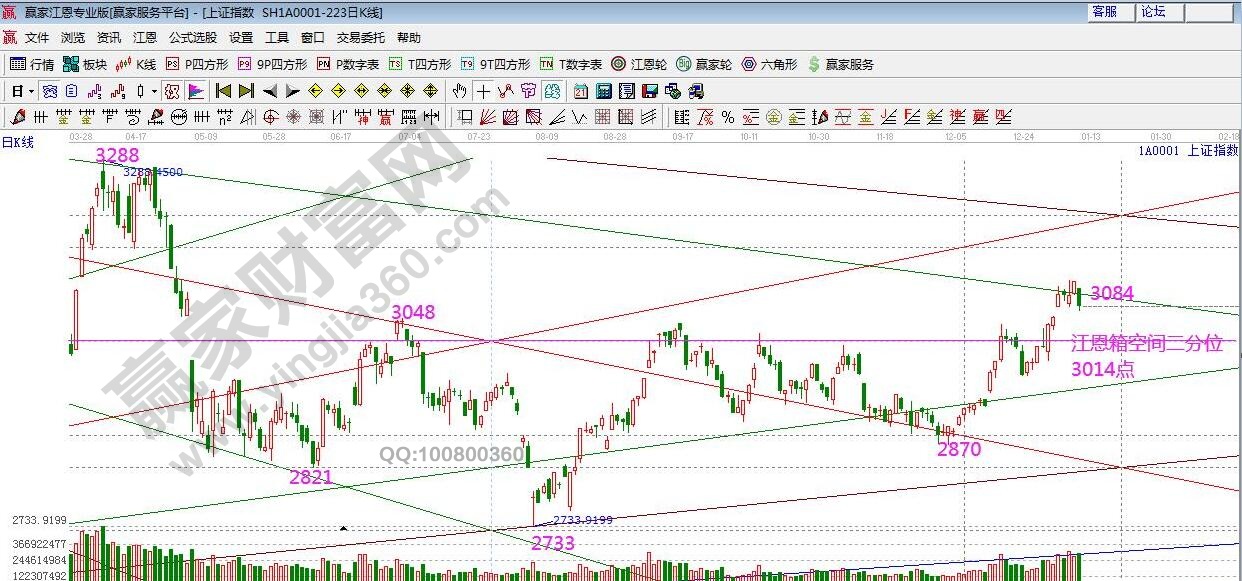Expand the candlestick style dropdown arrow
Screen dimensions: 1242x581
pyautogui.click(x=154, y=91)
